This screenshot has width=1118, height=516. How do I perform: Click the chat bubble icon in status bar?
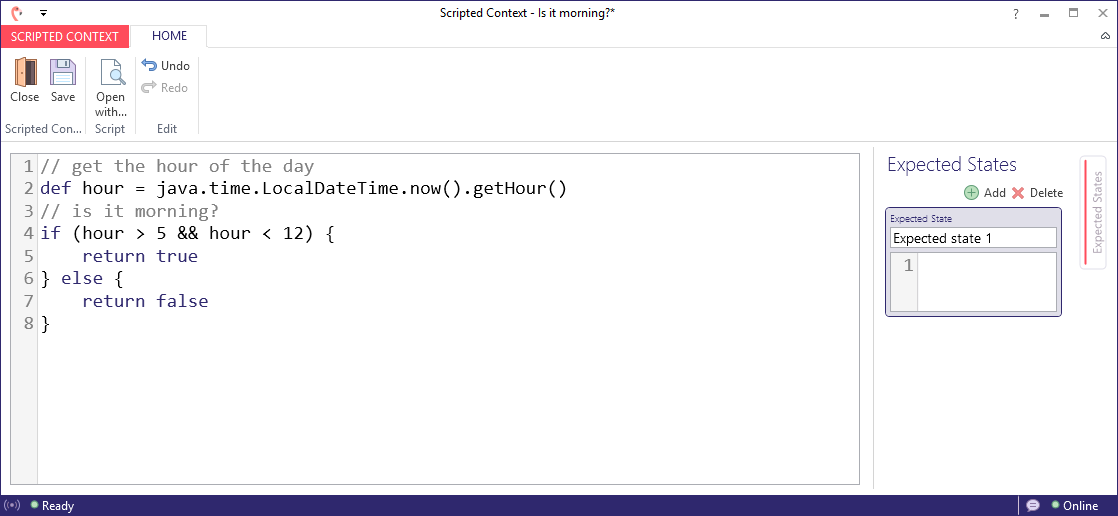[1033, 506]
